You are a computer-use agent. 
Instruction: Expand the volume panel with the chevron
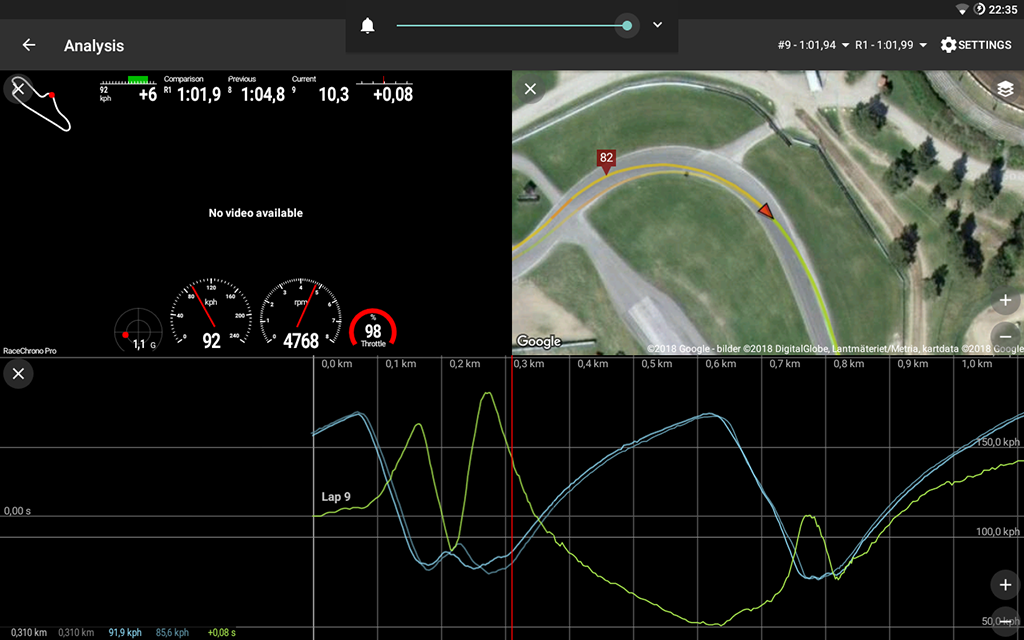pos(657,25)
